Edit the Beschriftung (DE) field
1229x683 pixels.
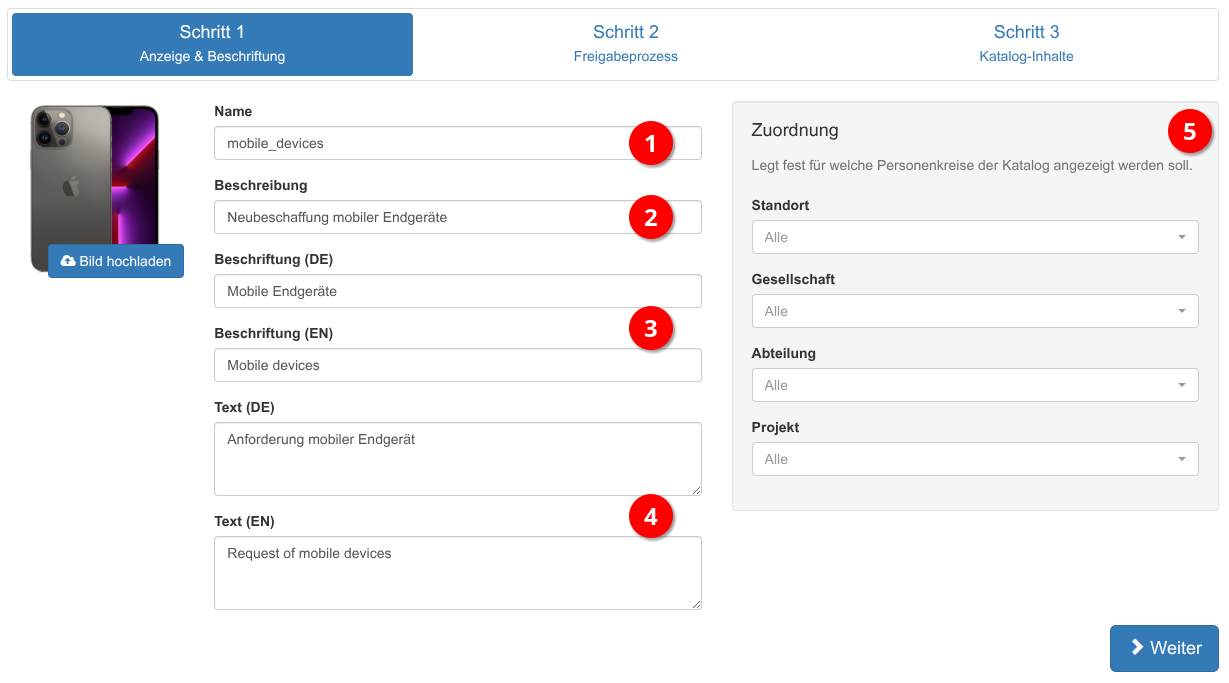tap(457, 291)
